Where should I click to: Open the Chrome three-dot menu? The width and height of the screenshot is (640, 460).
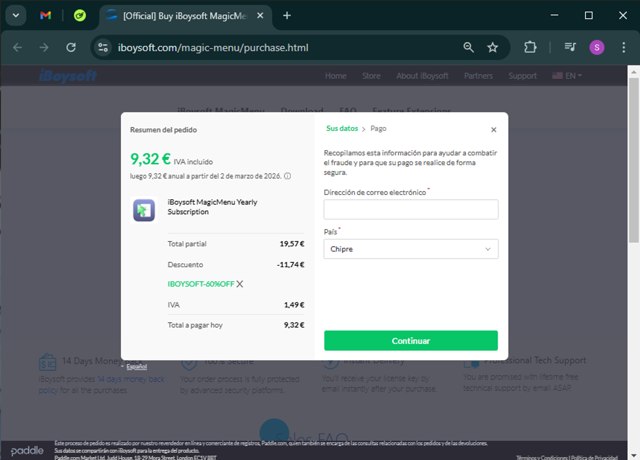[624, 48]
